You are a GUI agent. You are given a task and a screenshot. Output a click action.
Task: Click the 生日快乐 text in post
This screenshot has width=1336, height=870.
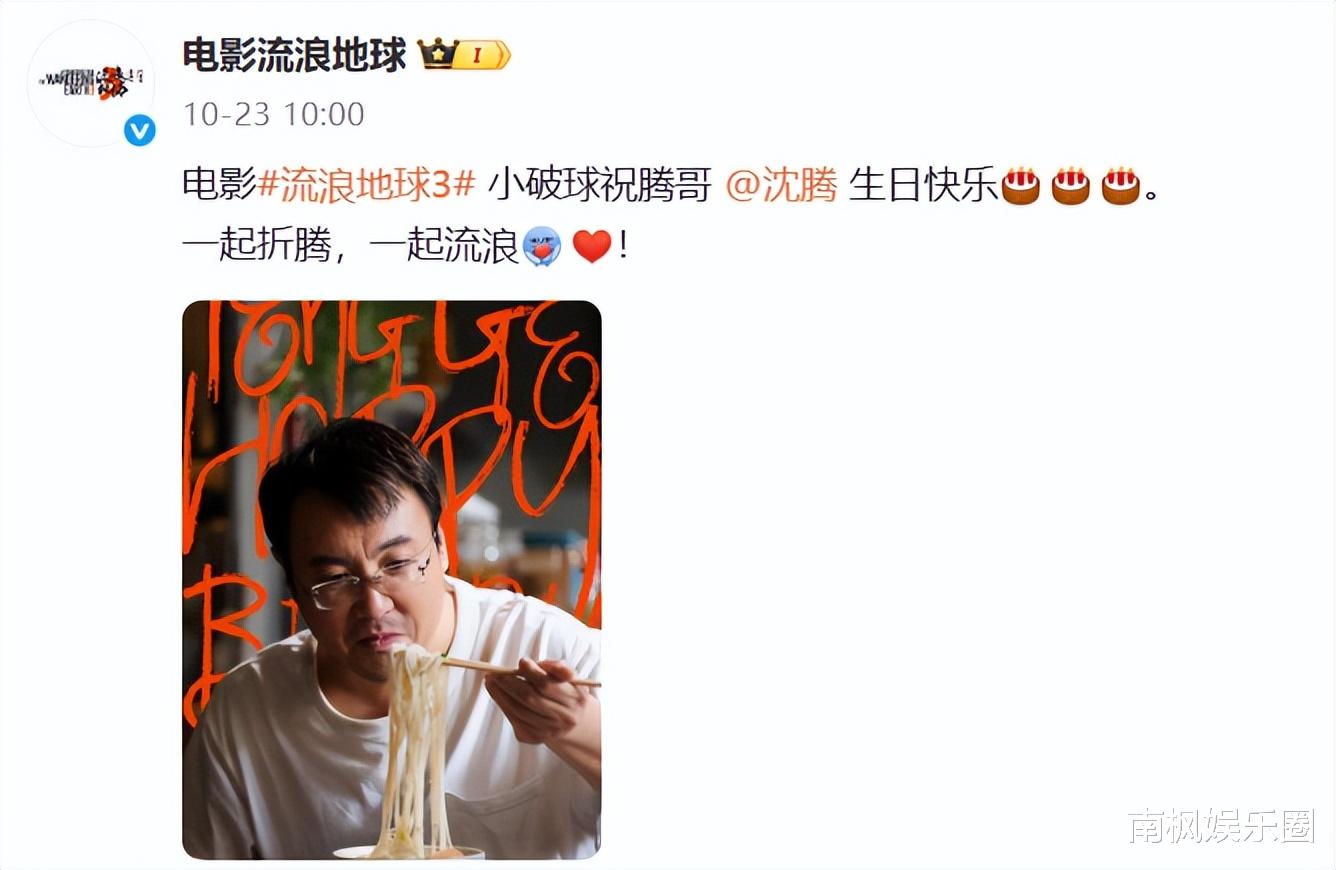click(925, 186)
